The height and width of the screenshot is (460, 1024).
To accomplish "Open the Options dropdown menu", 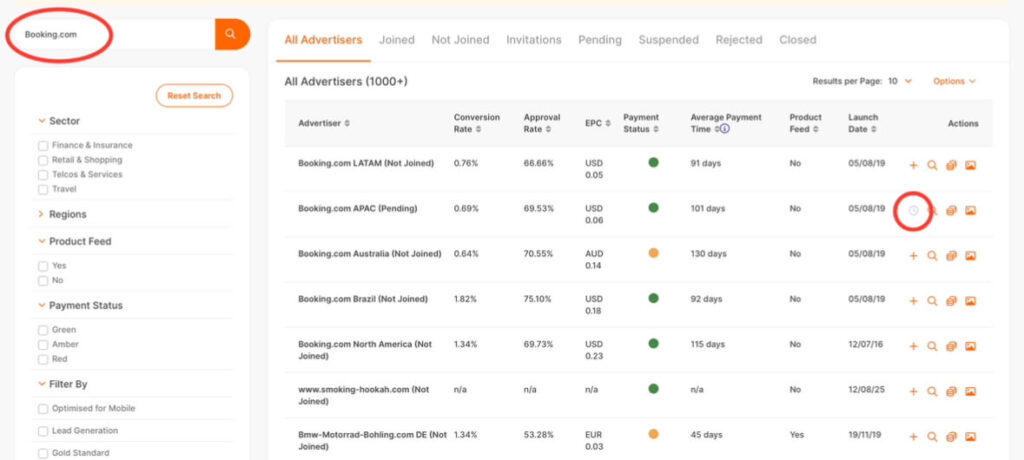I will tap(954, 81).
